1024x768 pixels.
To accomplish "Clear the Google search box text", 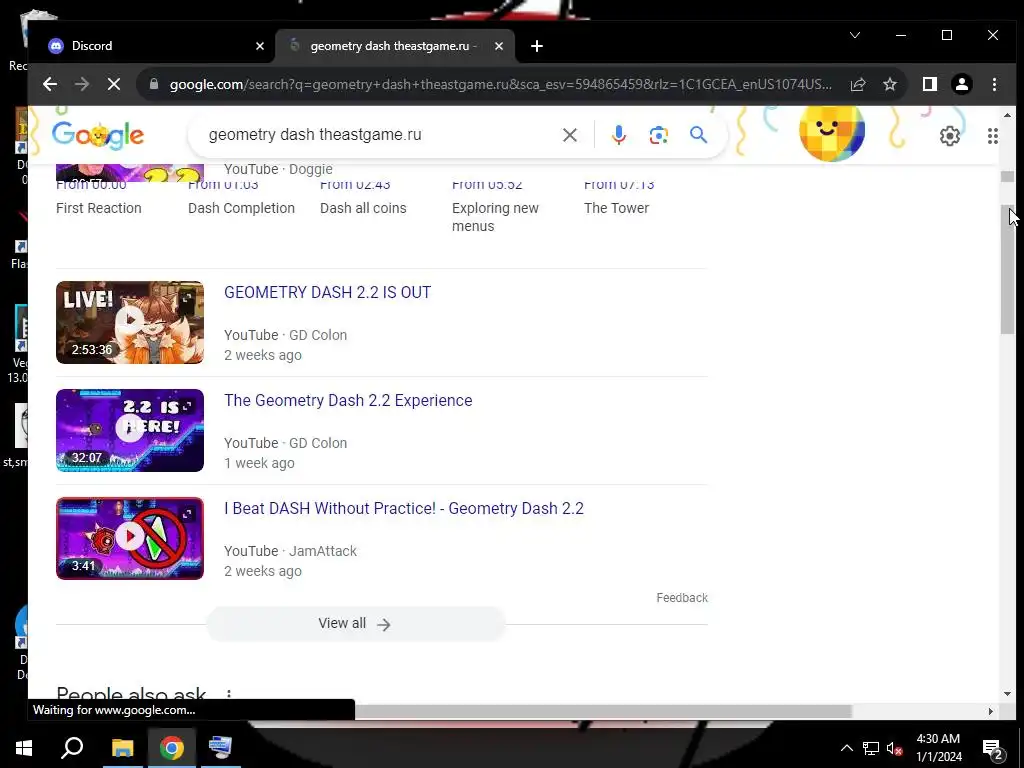I will click(569, 135).
